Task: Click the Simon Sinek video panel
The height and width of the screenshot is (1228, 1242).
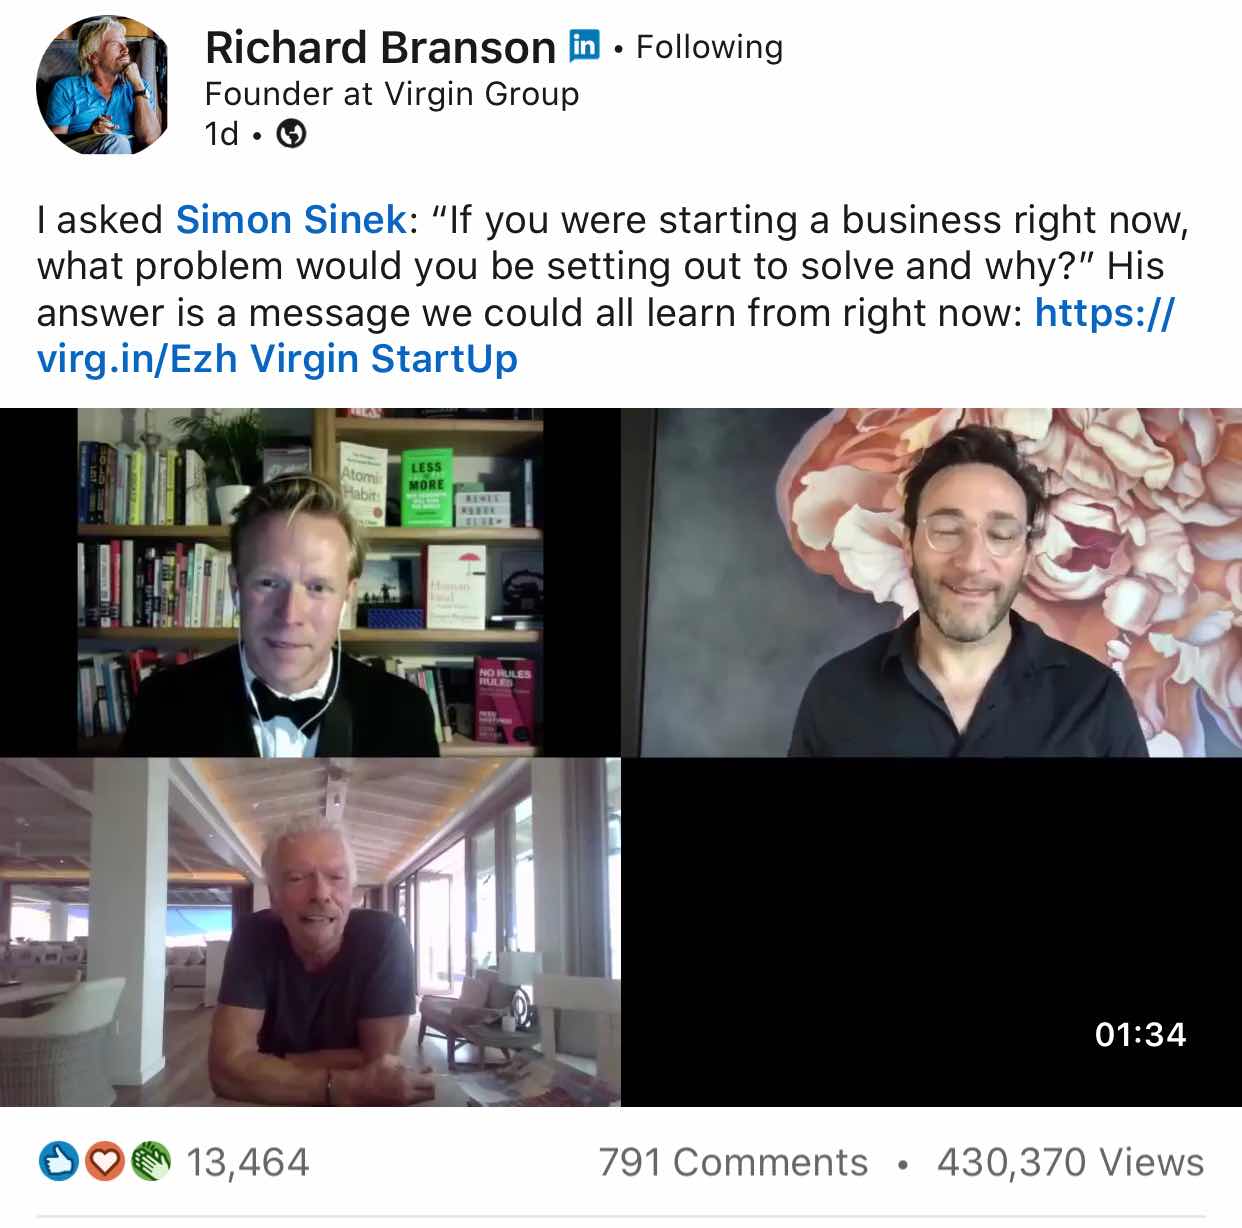Action: 931,582
